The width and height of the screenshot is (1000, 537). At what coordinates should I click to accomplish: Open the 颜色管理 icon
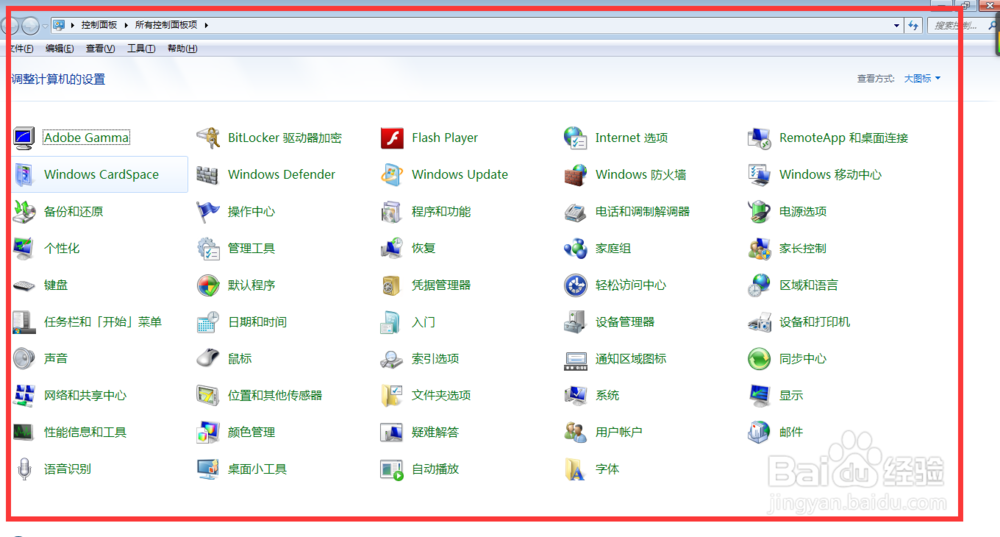tap(208, 432)
